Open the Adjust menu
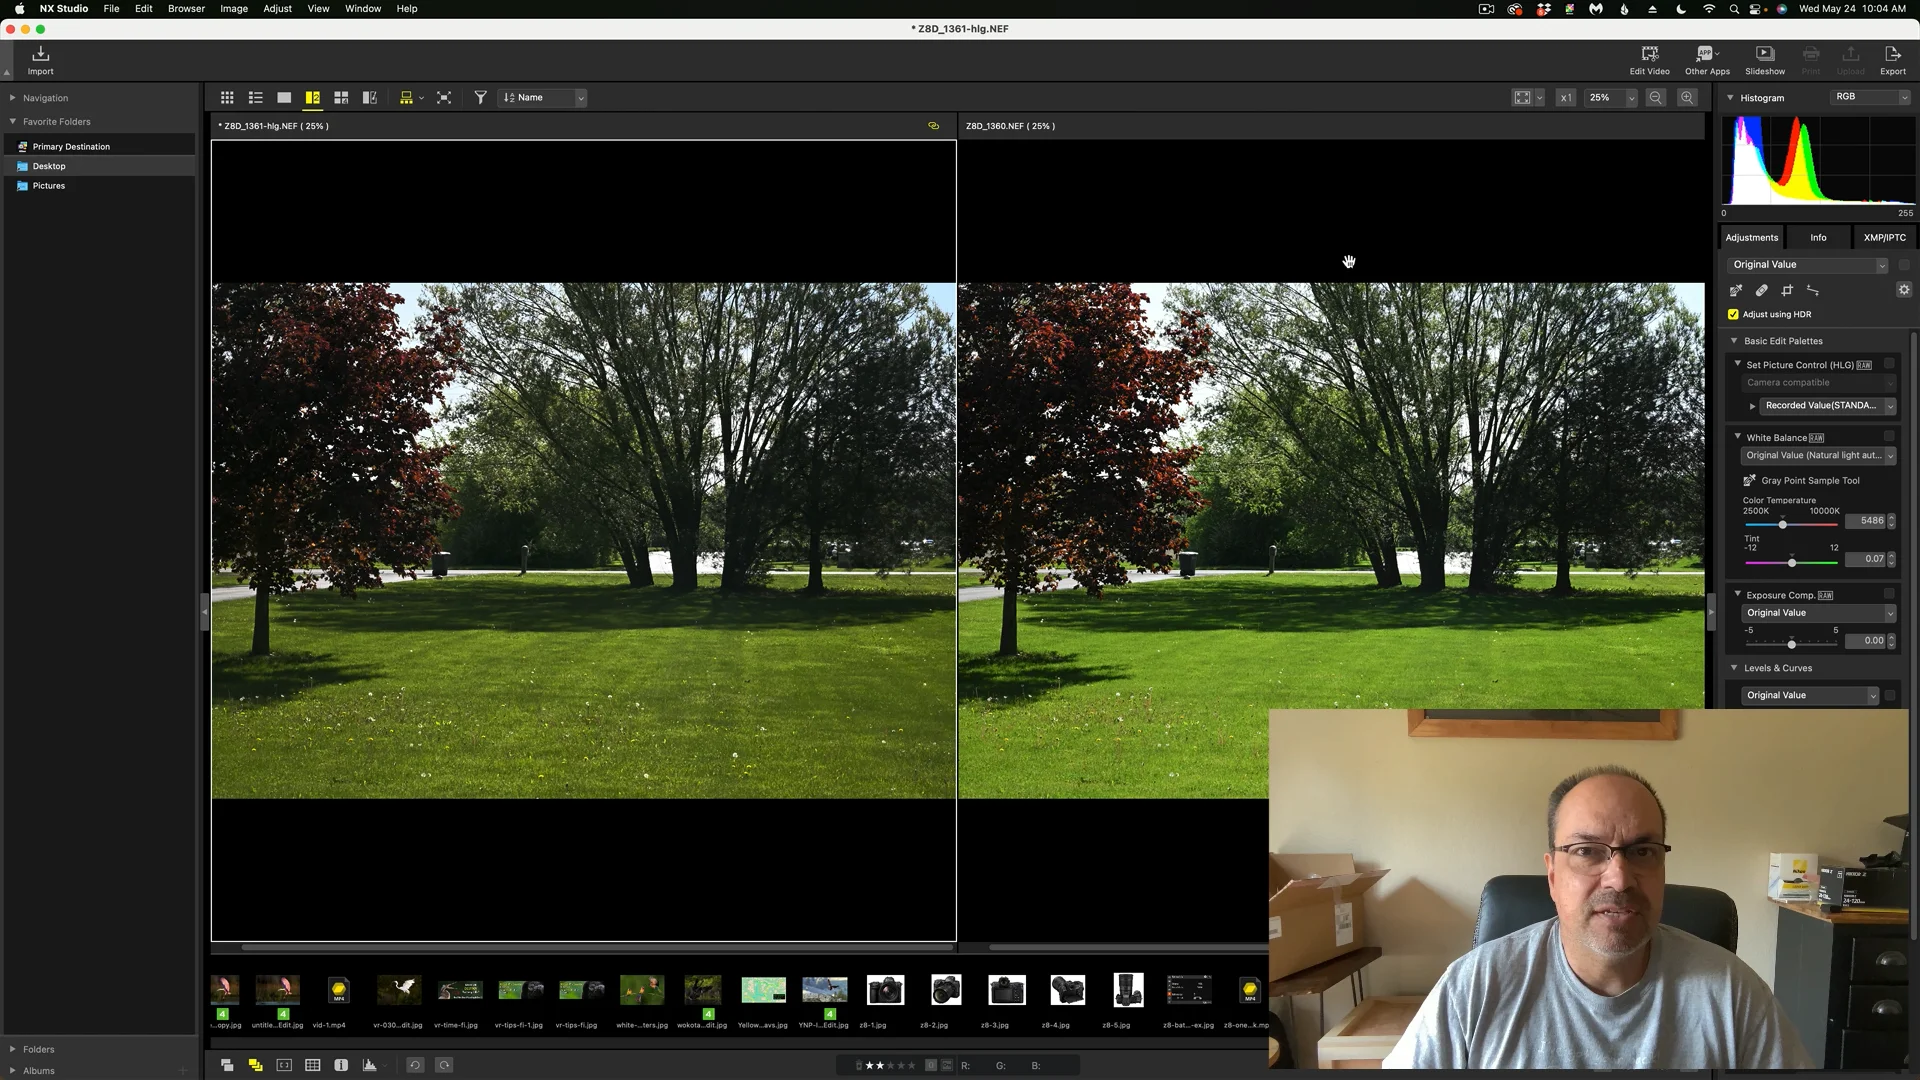Image resolution: width=1920 pixels, height=1080 pixels. point(277,8)
